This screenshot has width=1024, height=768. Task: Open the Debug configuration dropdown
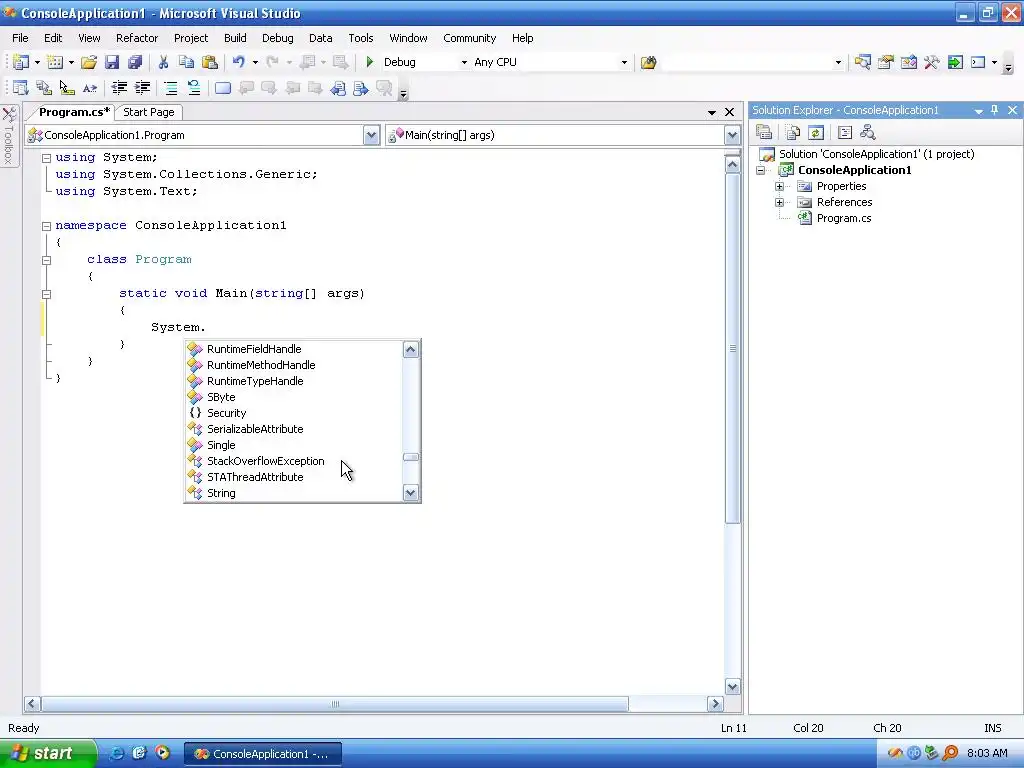click(464, 63)
